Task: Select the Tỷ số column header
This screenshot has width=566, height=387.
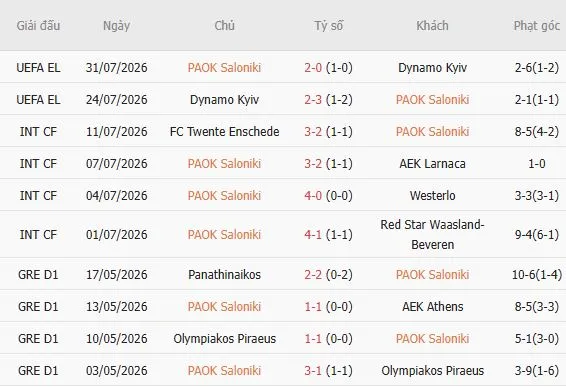Action: click(x=328, y=26)
